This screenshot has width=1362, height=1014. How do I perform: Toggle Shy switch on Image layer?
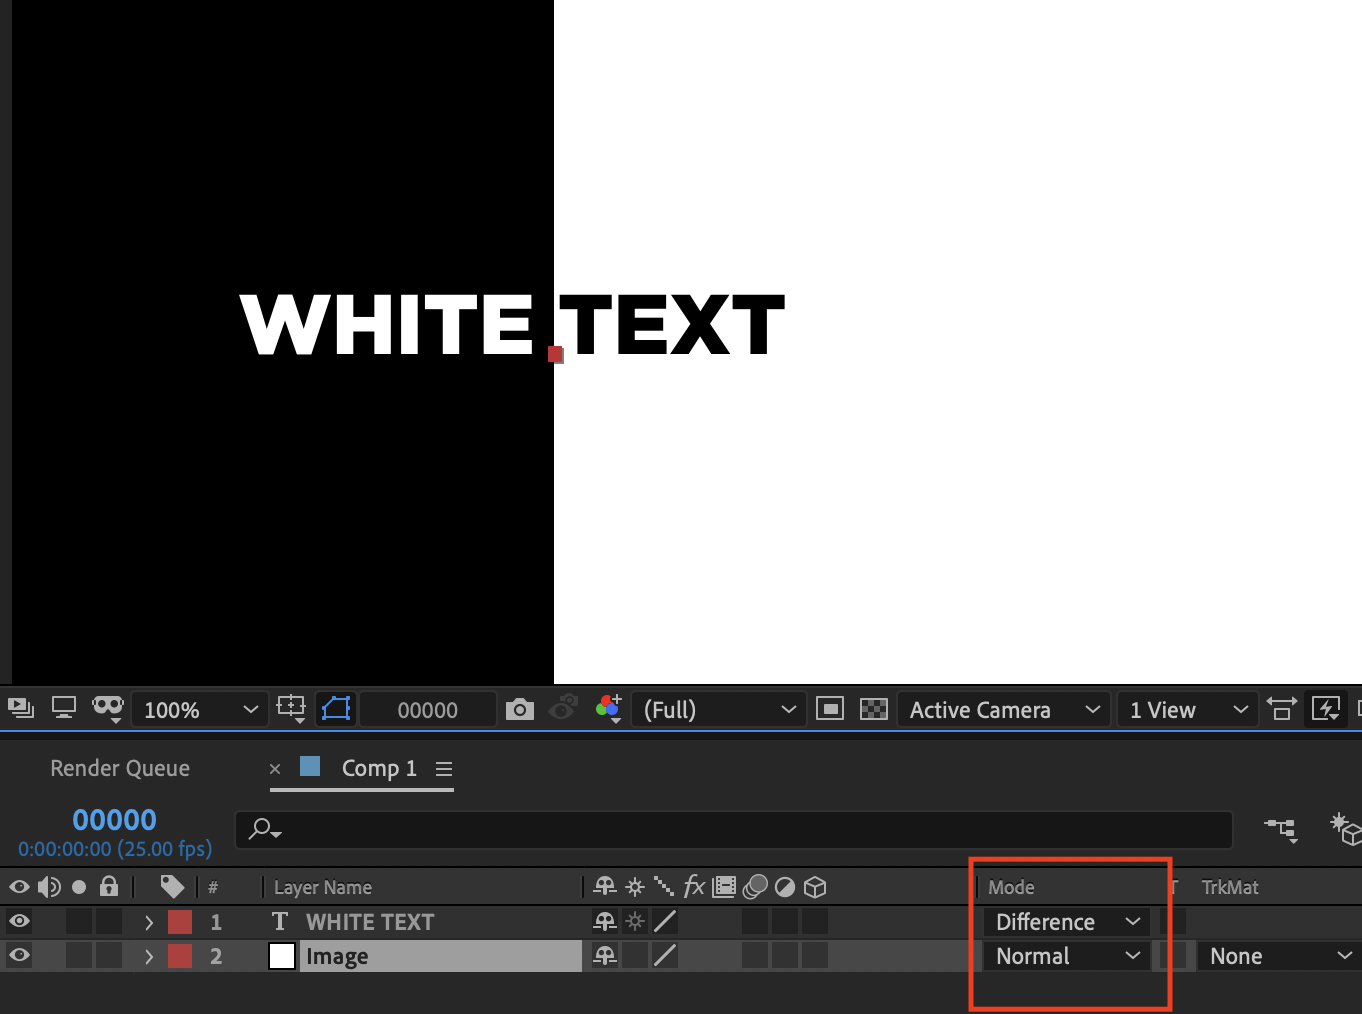pyautogui.click(x=605, y=955)
